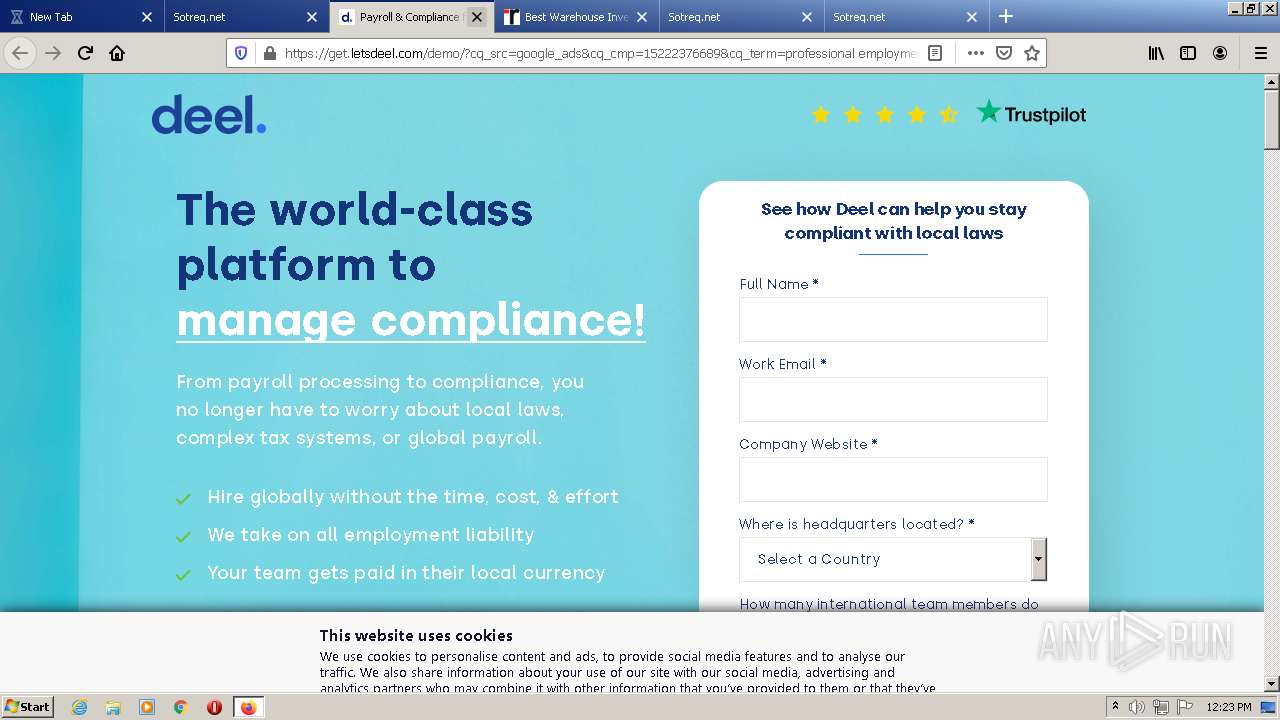Click the Trustpilot logo
Viewport: 1280px width, 720px height.
tap(1031, 113)
